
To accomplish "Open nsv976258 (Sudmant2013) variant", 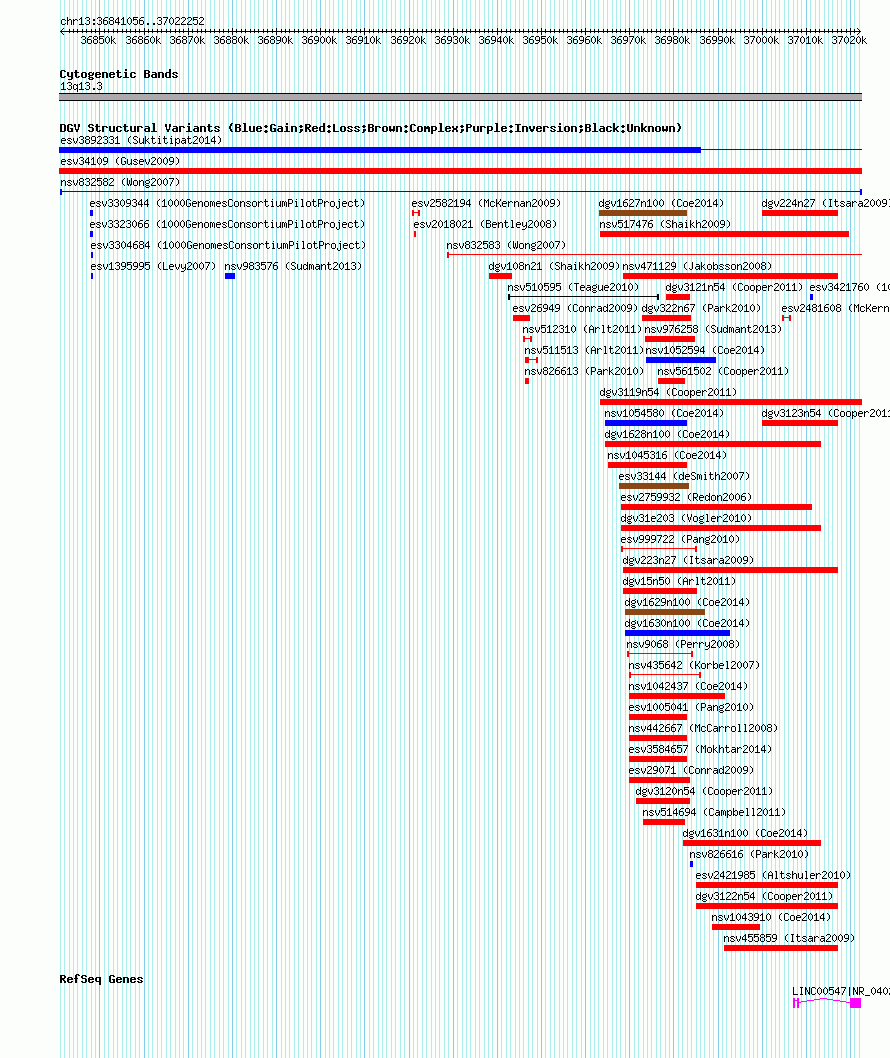I will point(713,329).
